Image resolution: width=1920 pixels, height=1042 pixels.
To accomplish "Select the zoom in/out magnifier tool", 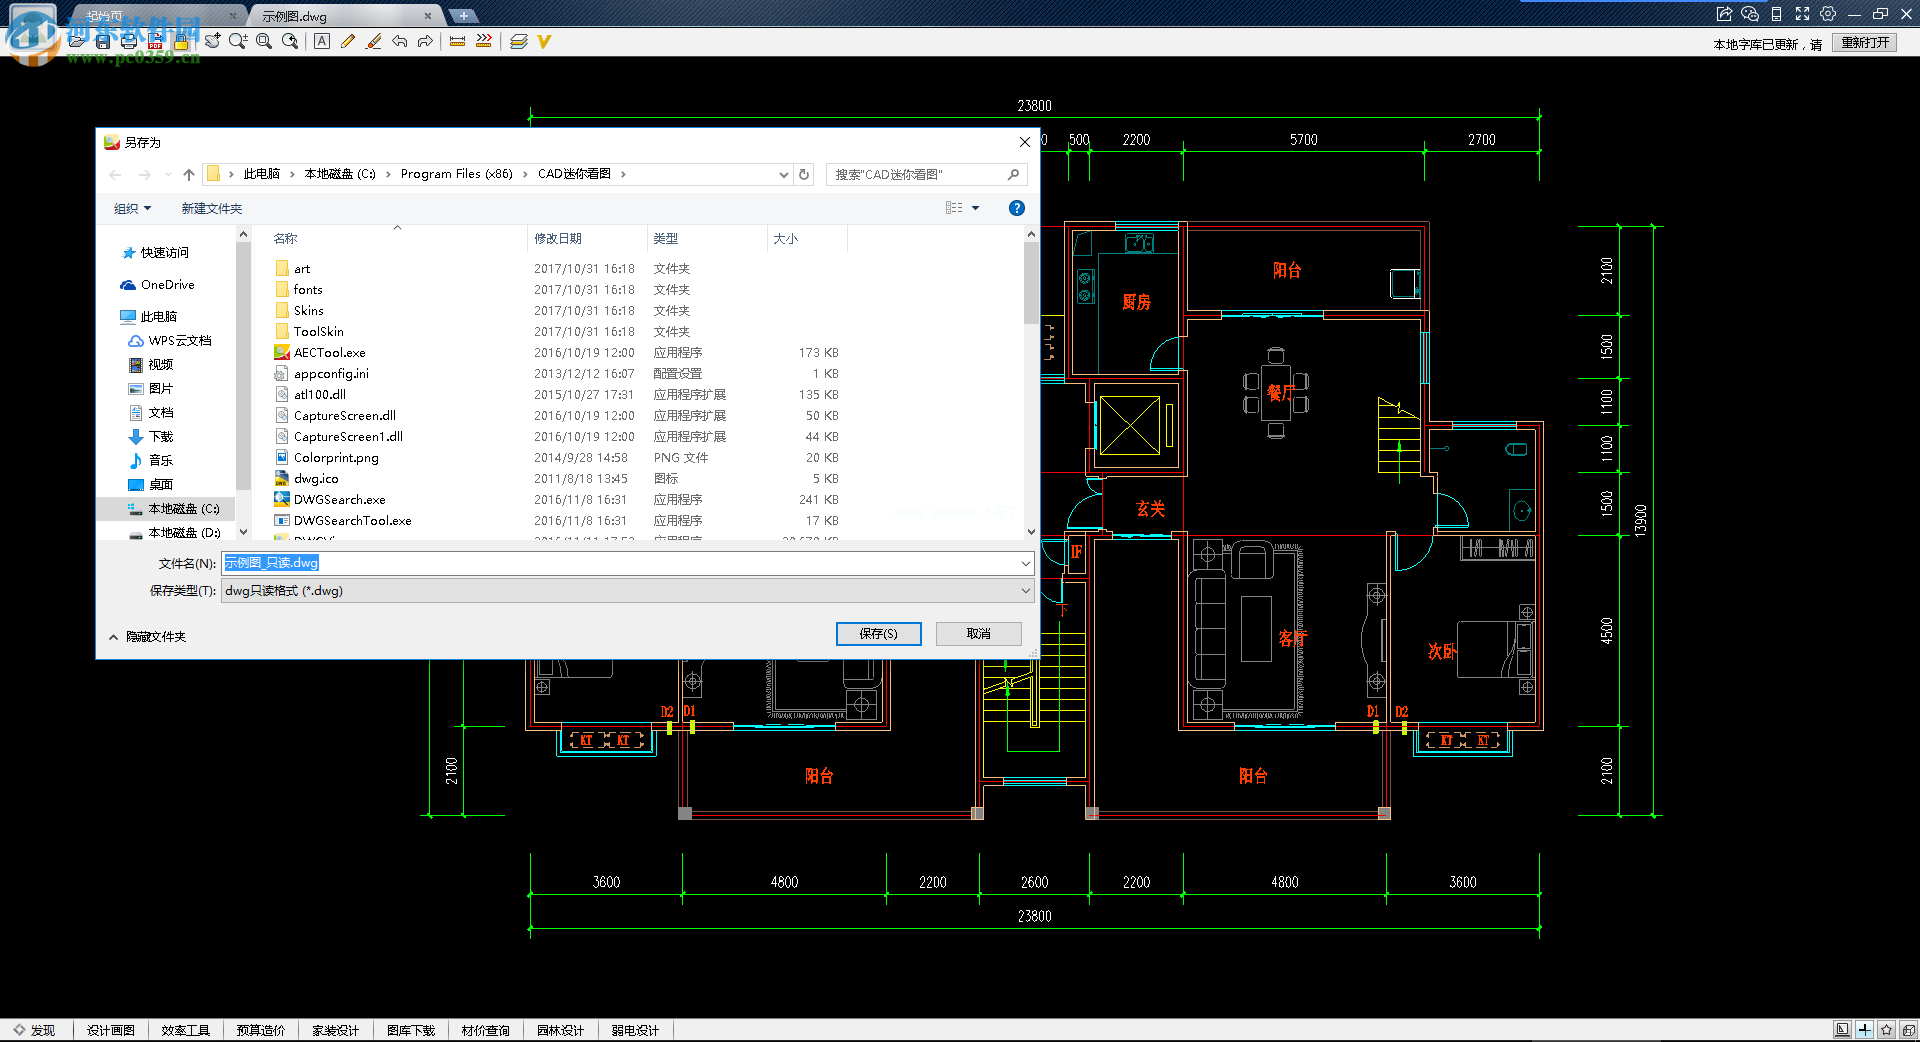I will coord(238,41).
